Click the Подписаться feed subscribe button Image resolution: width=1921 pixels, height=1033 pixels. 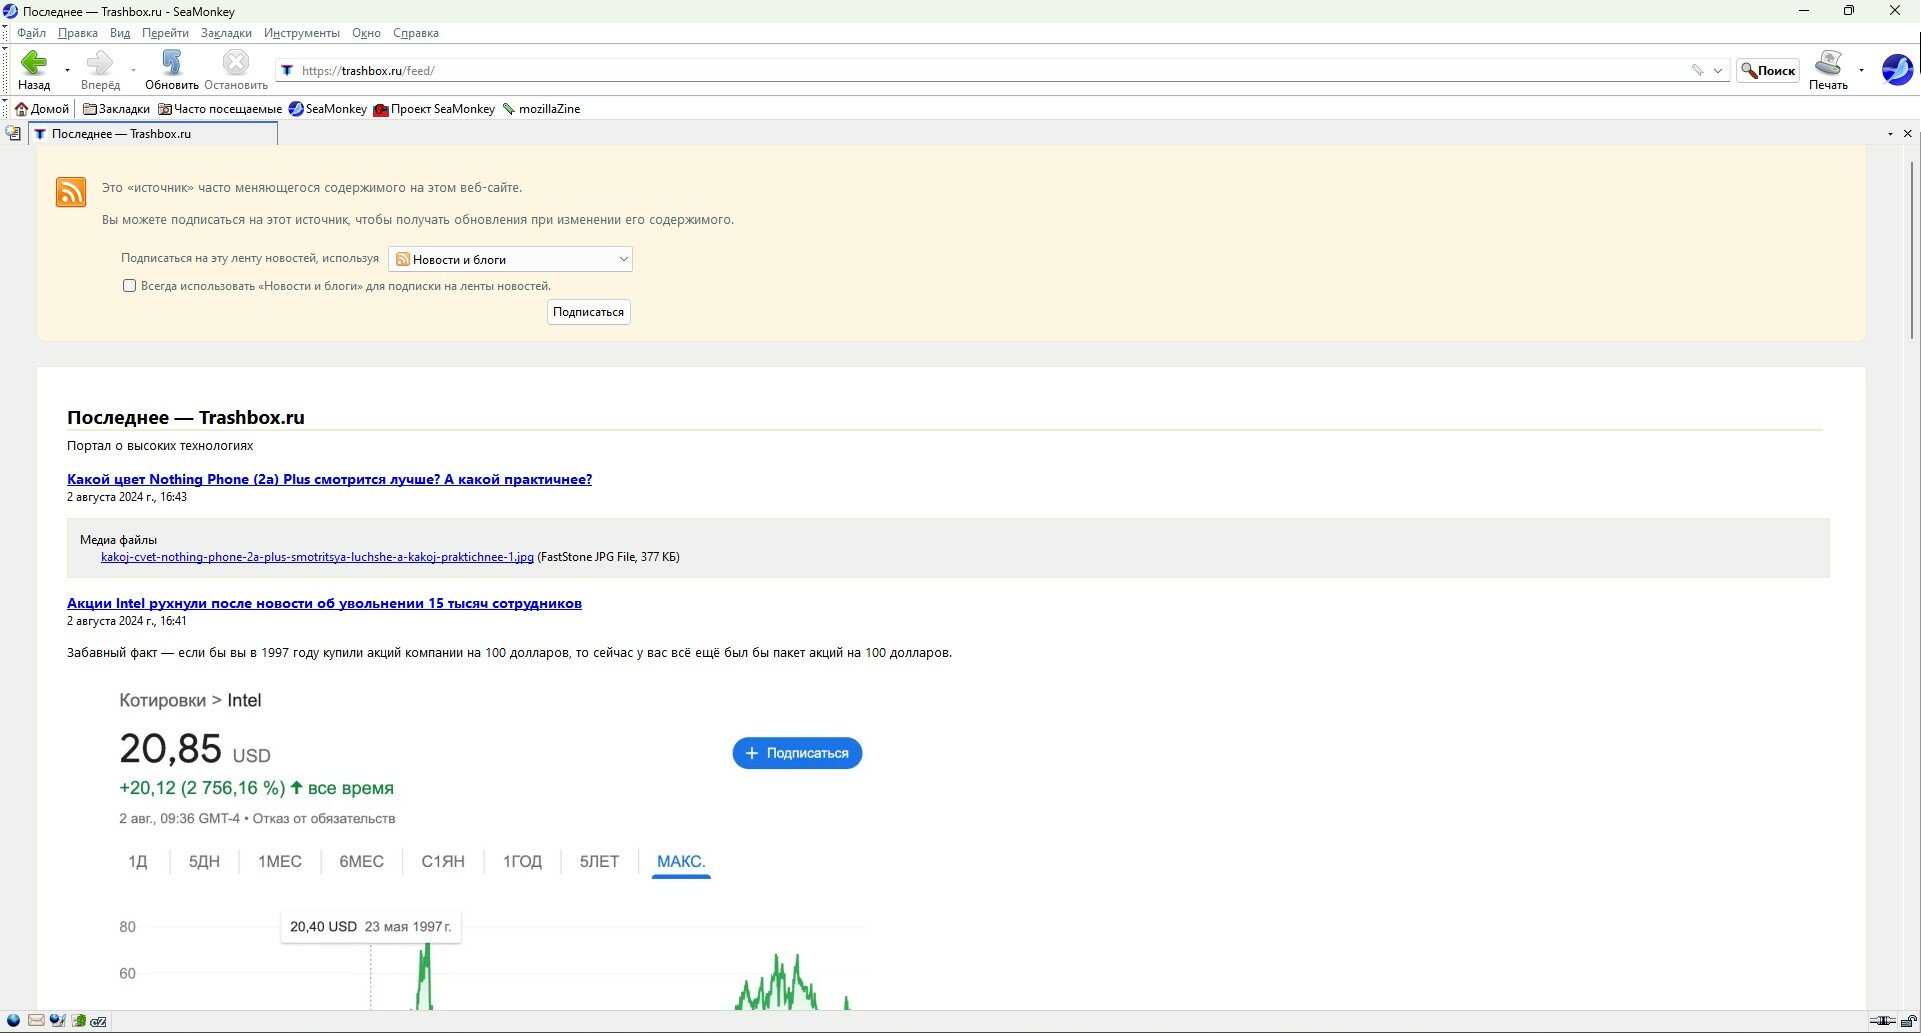click(588, 312)
